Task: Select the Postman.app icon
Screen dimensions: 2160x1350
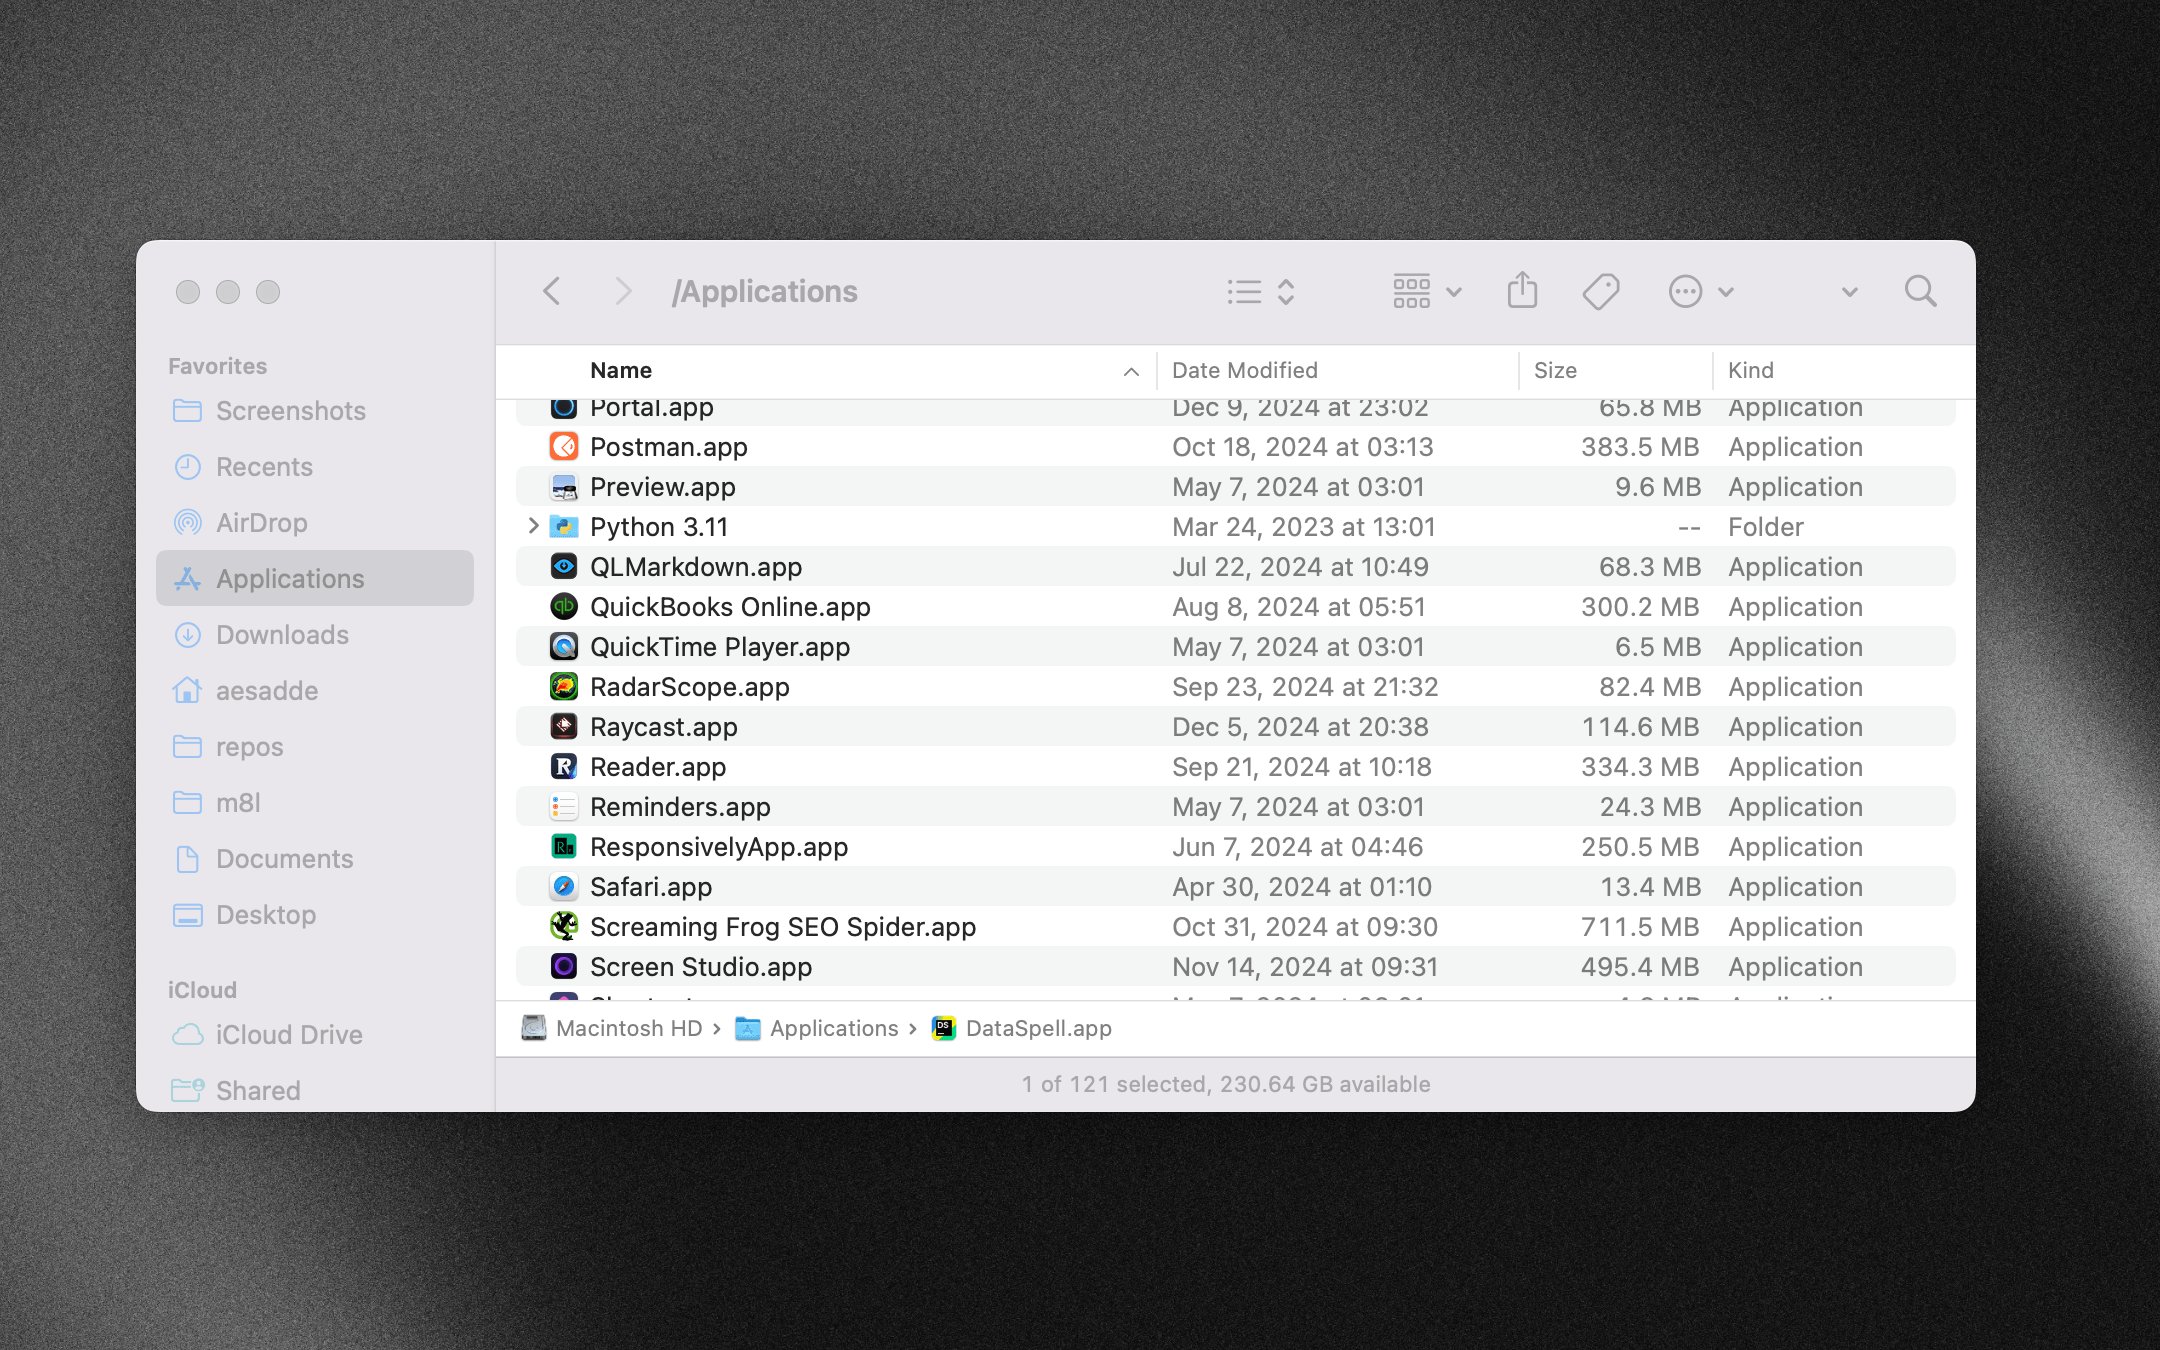Action: pyautogui.click(x=563, y=446)
